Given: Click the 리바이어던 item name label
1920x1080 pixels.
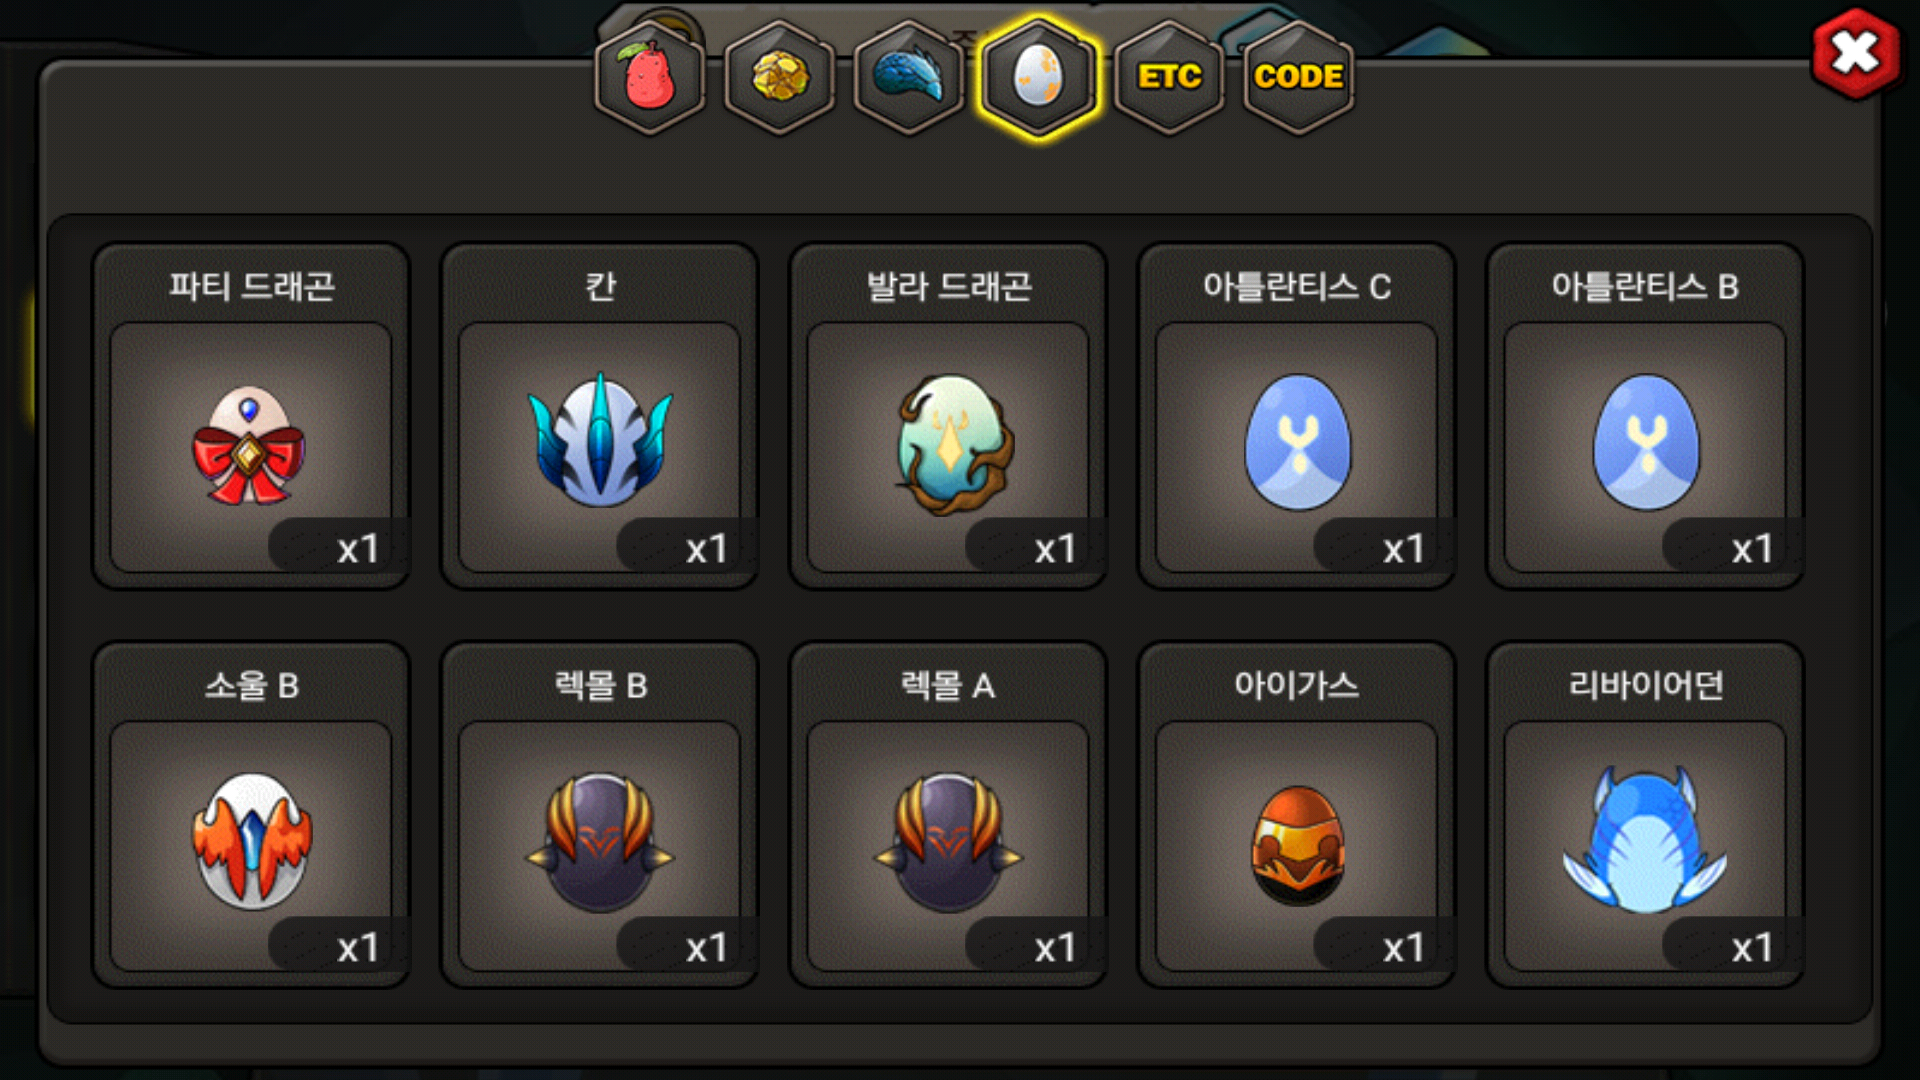Looking at the screenshot, I should tap(1646, 685).
